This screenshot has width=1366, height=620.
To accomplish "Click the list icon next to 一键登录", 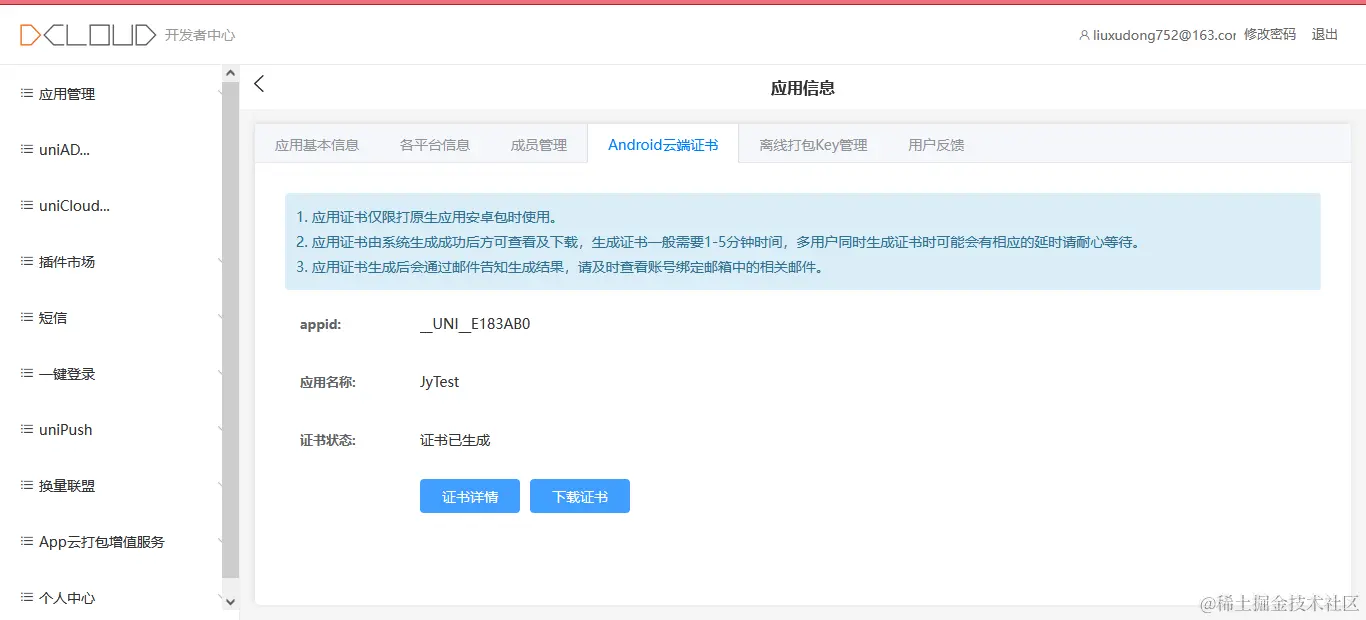I will 27,373.
